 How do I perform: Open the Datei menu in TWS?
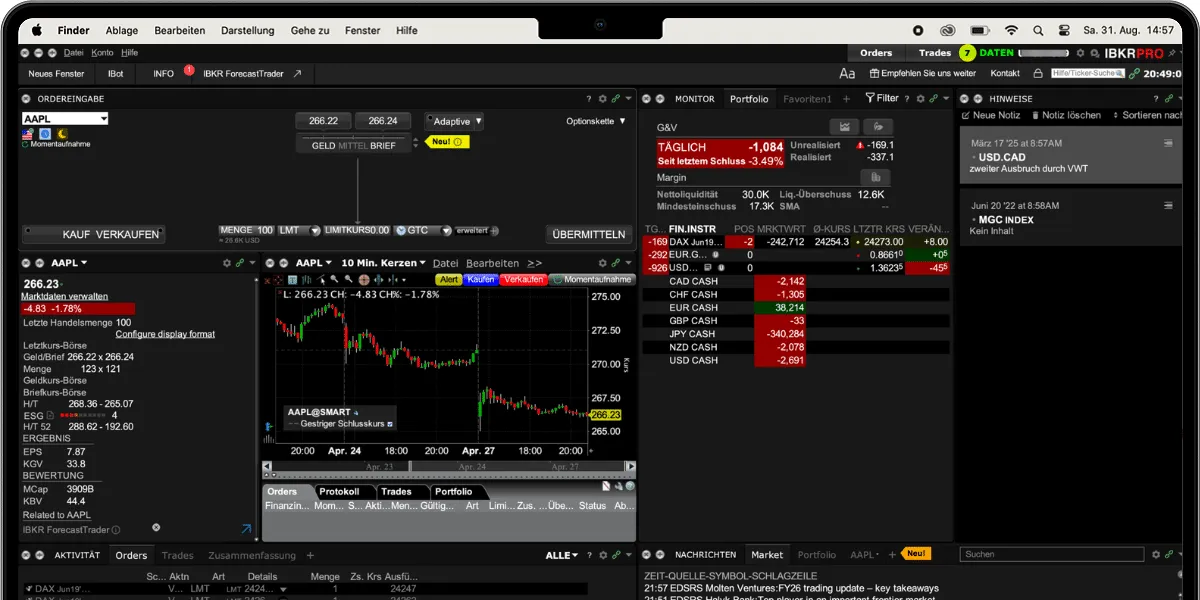[73, 52]
